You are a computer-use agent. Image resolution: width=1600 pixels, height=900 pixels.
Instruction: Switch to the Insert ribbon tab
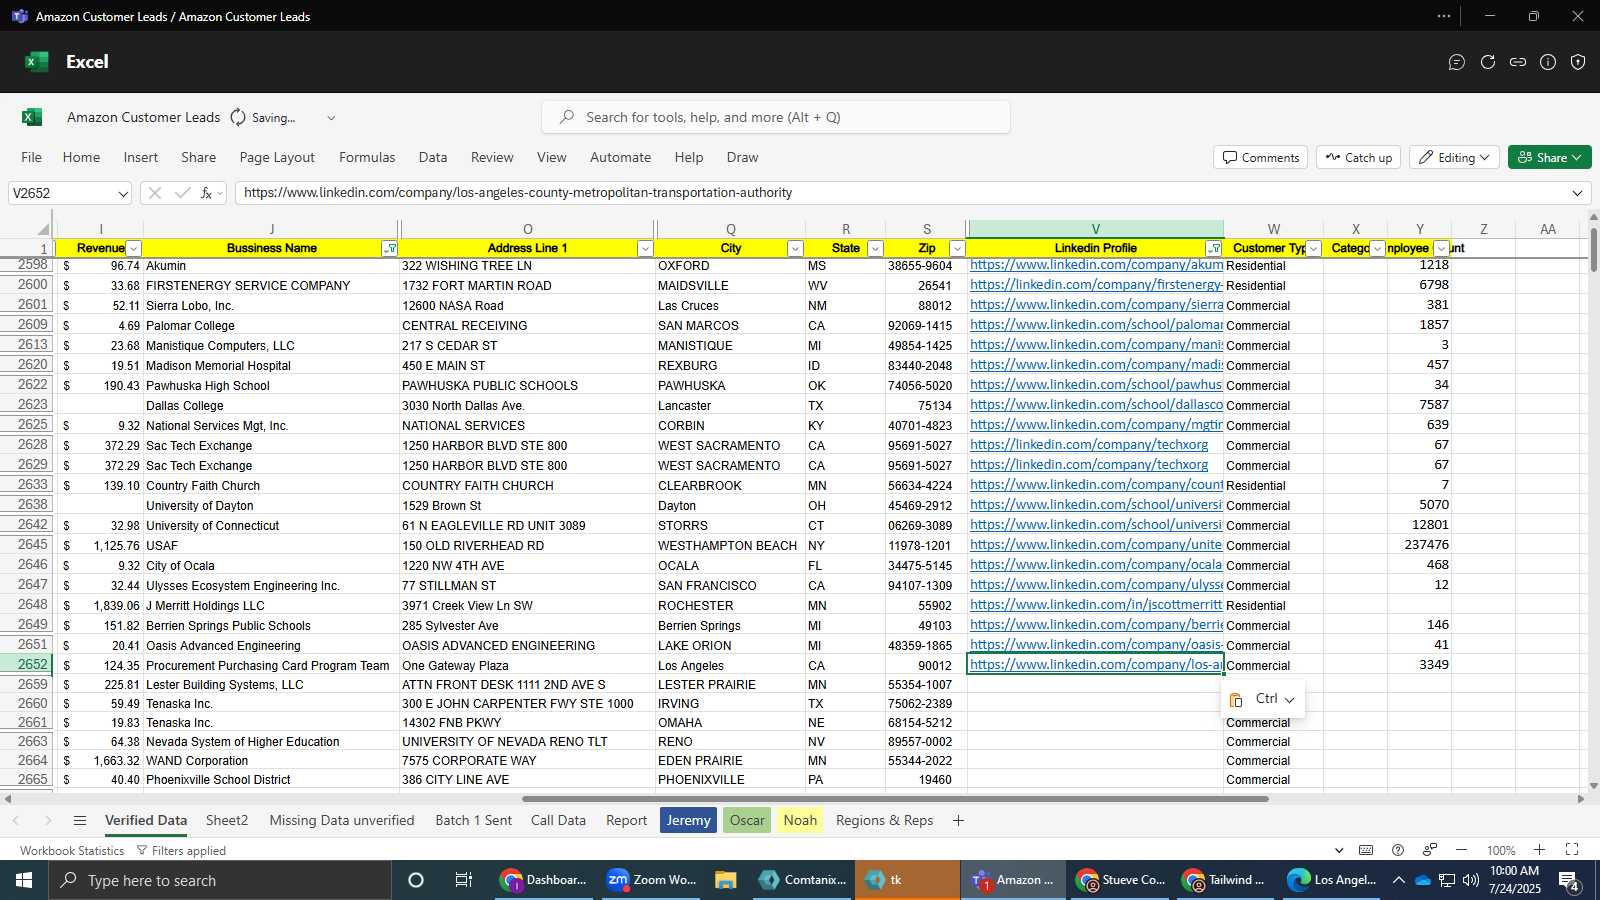pos(141,157)
